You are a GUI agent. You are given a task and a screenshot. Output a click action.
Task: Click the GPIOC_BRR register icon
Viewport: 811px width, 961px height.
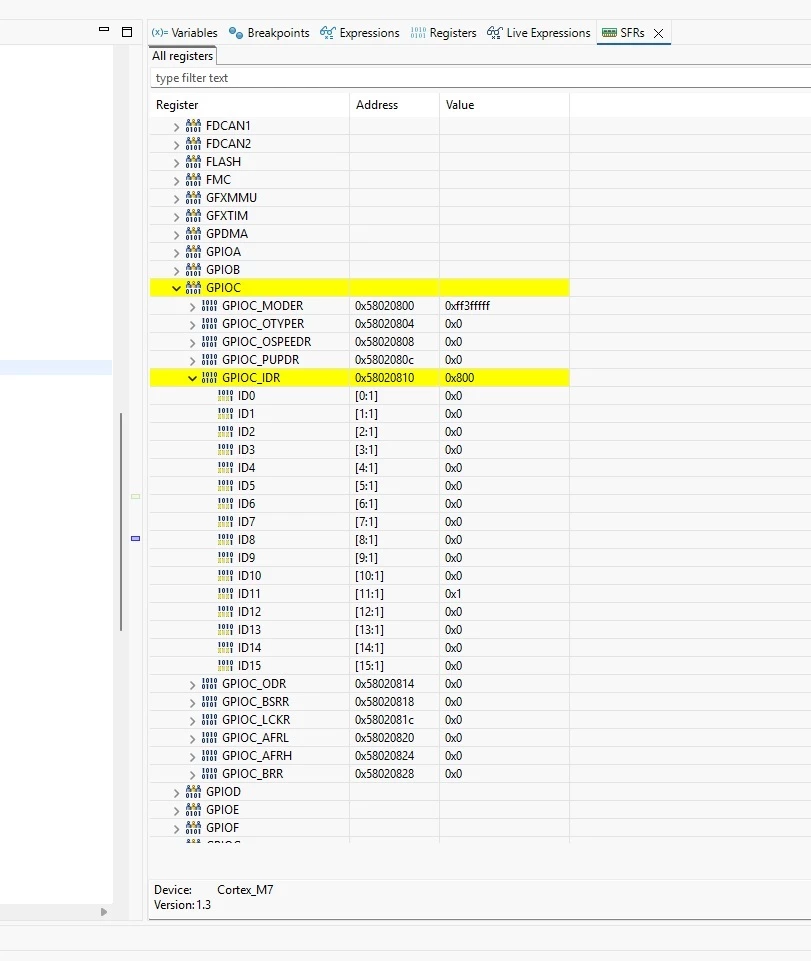coord(209,773)
